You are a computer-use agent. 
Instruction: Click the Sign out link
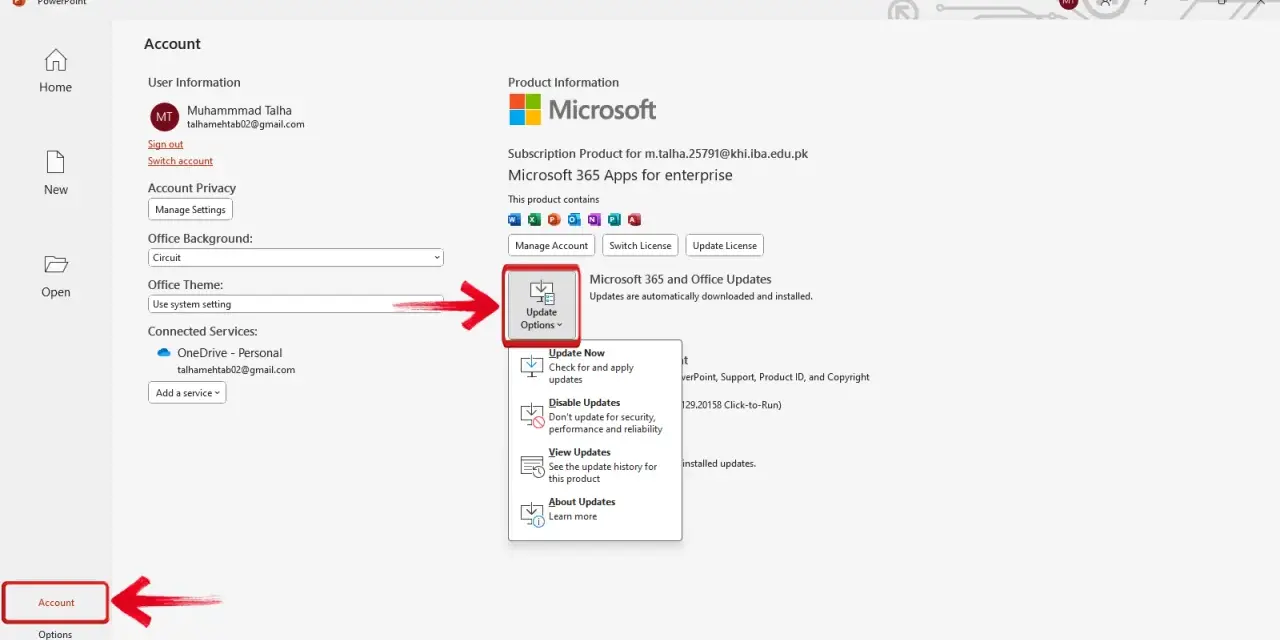coord(165,144)
